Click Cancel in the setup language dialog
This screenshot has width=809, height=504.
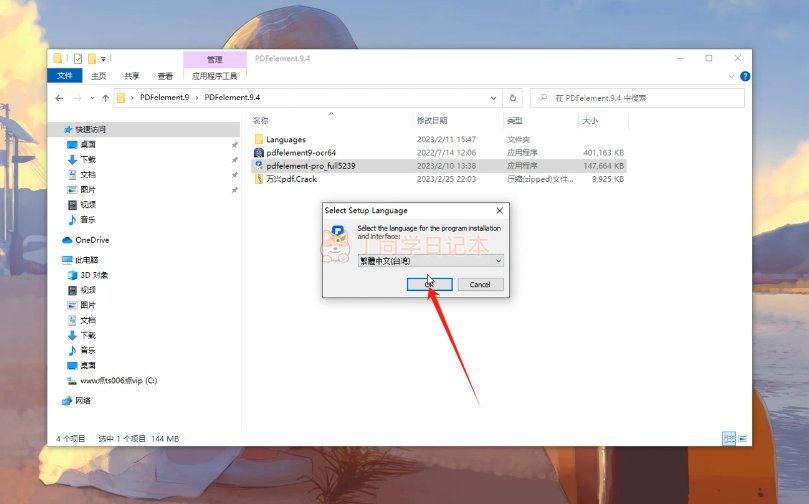[x=480, y=284]
